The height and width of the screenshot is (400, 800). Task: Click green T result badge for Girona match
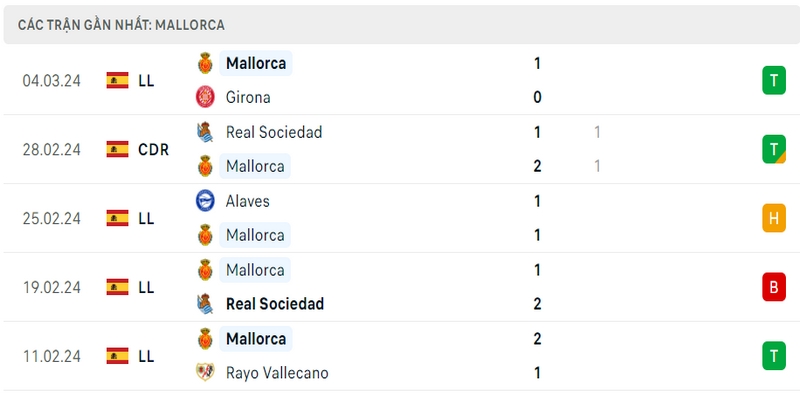(x=774, y=81)
